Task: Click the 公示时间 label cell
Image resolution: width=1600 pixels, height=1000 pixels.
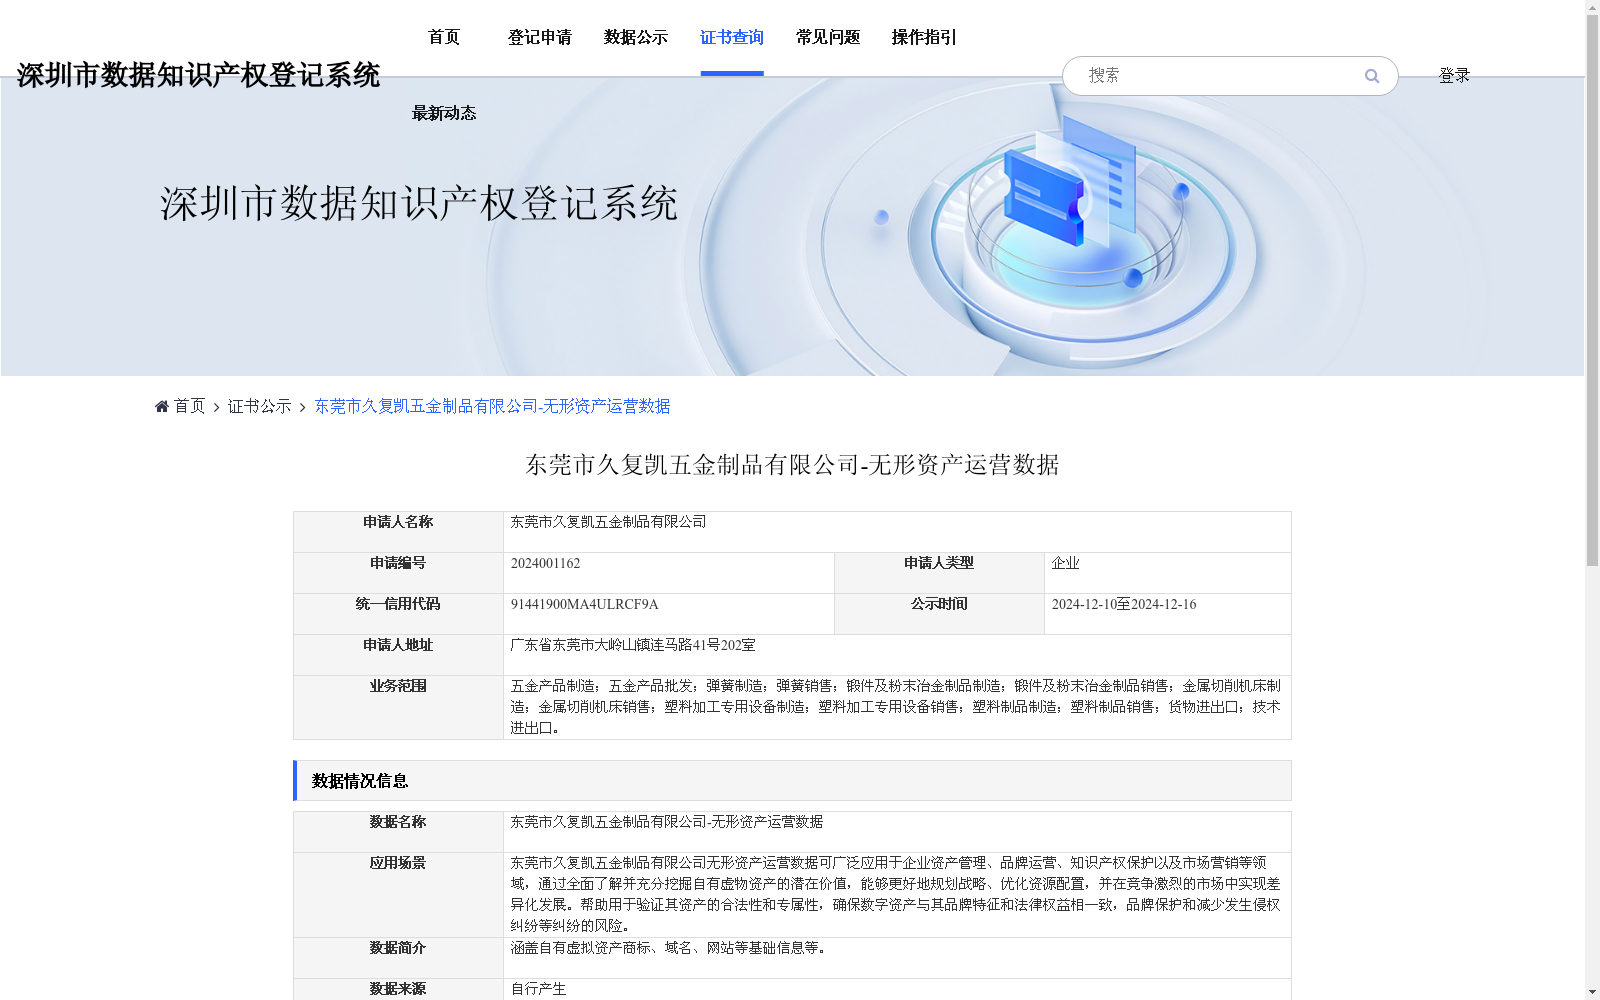Action: pos(939,614)
